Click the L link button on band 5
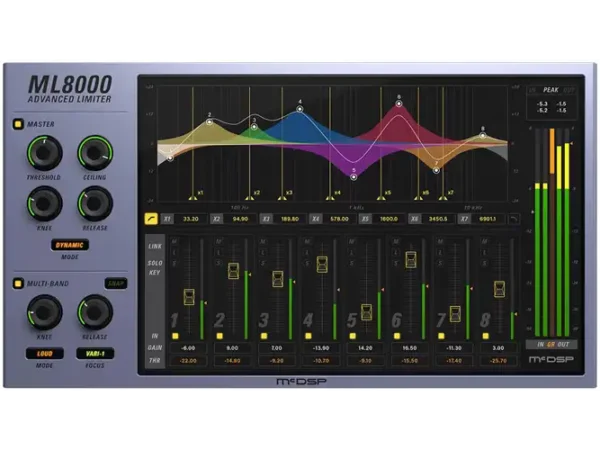Image resolution: width=600 pixels, height=450 pixels. [352, 253]
